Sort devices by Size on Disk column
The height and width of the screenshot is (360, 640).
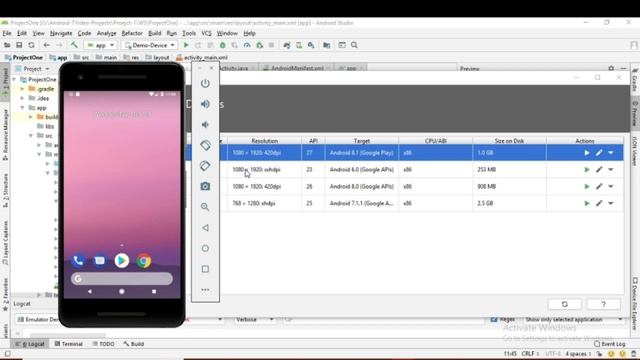point(509,141)
